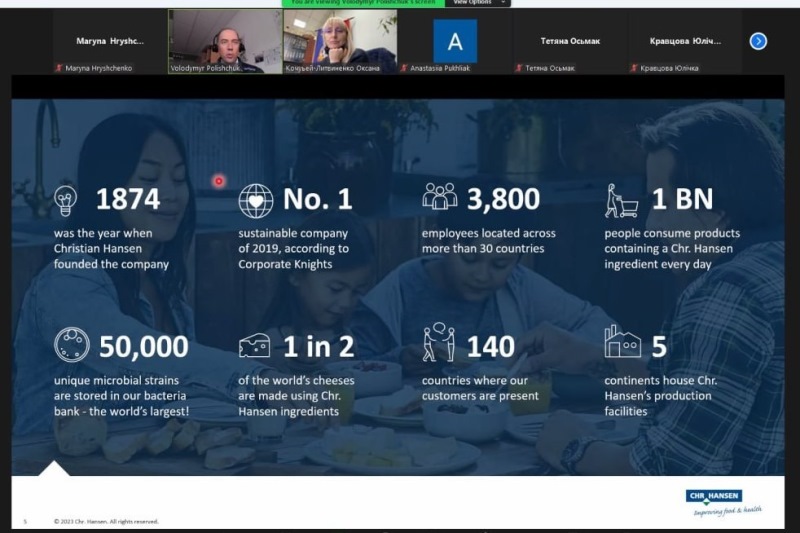Click the '3,800' heading text
This screenshot has height=533, width=800.
click(503, 199)
